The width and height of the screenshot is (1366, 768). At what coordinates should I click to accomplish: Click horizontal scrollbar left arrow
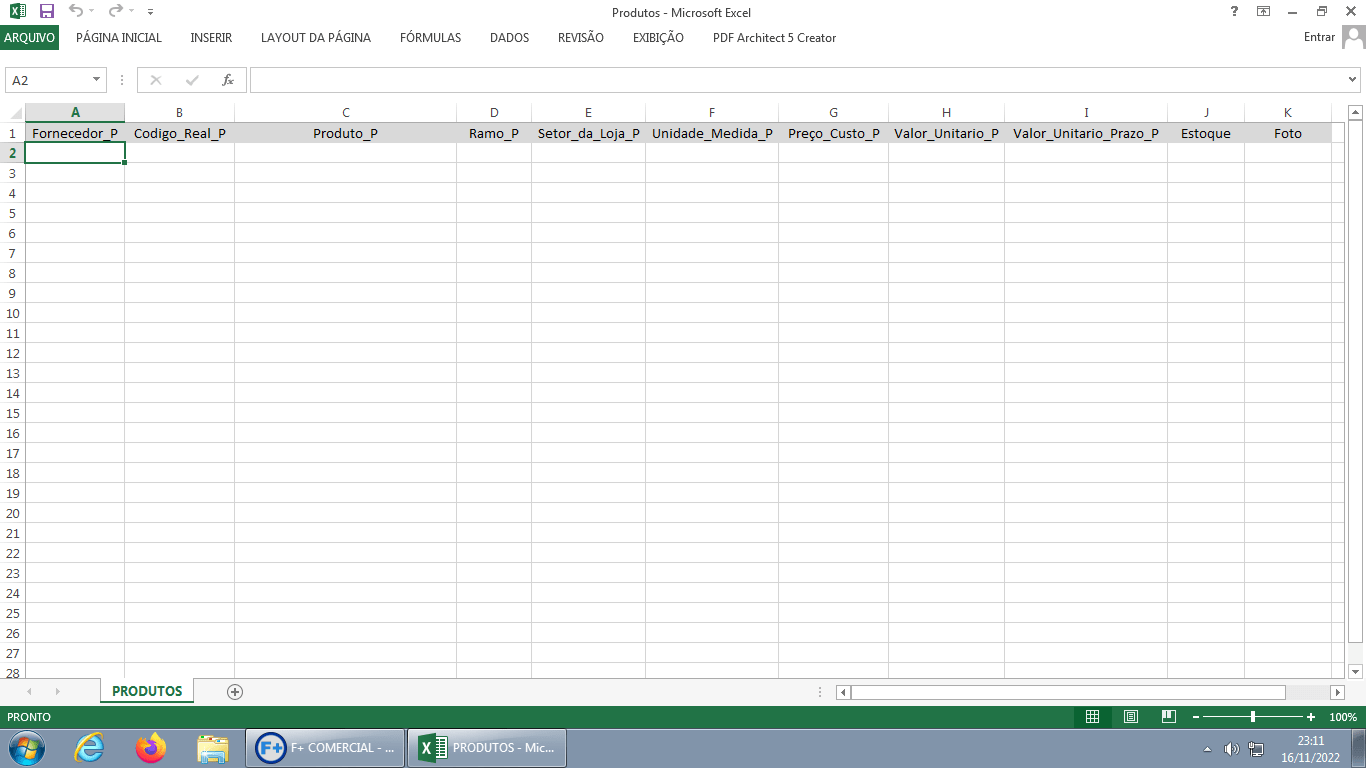[x=843, y=692]
